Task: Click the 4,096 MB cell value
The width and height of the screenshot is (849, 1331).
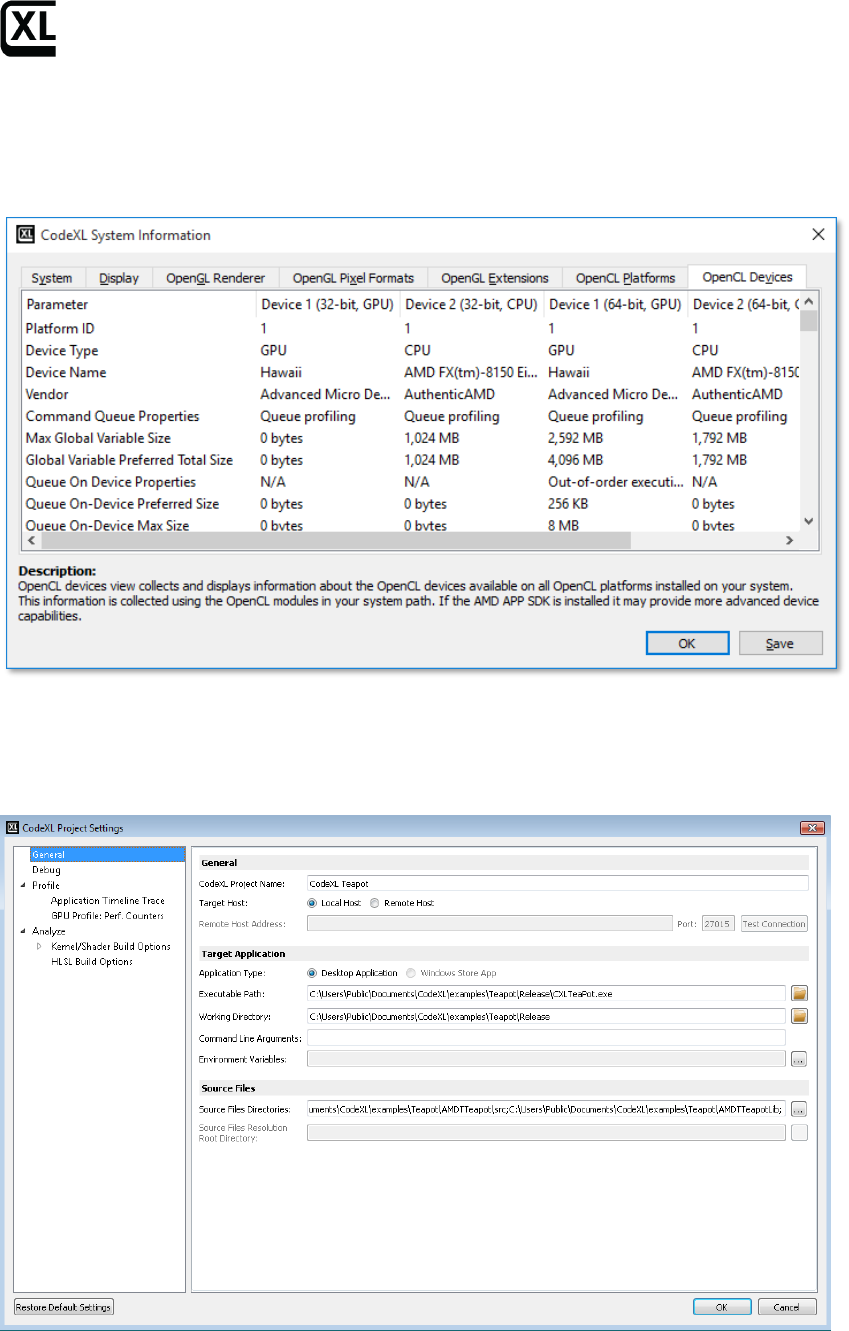Action: coord(575,460)
